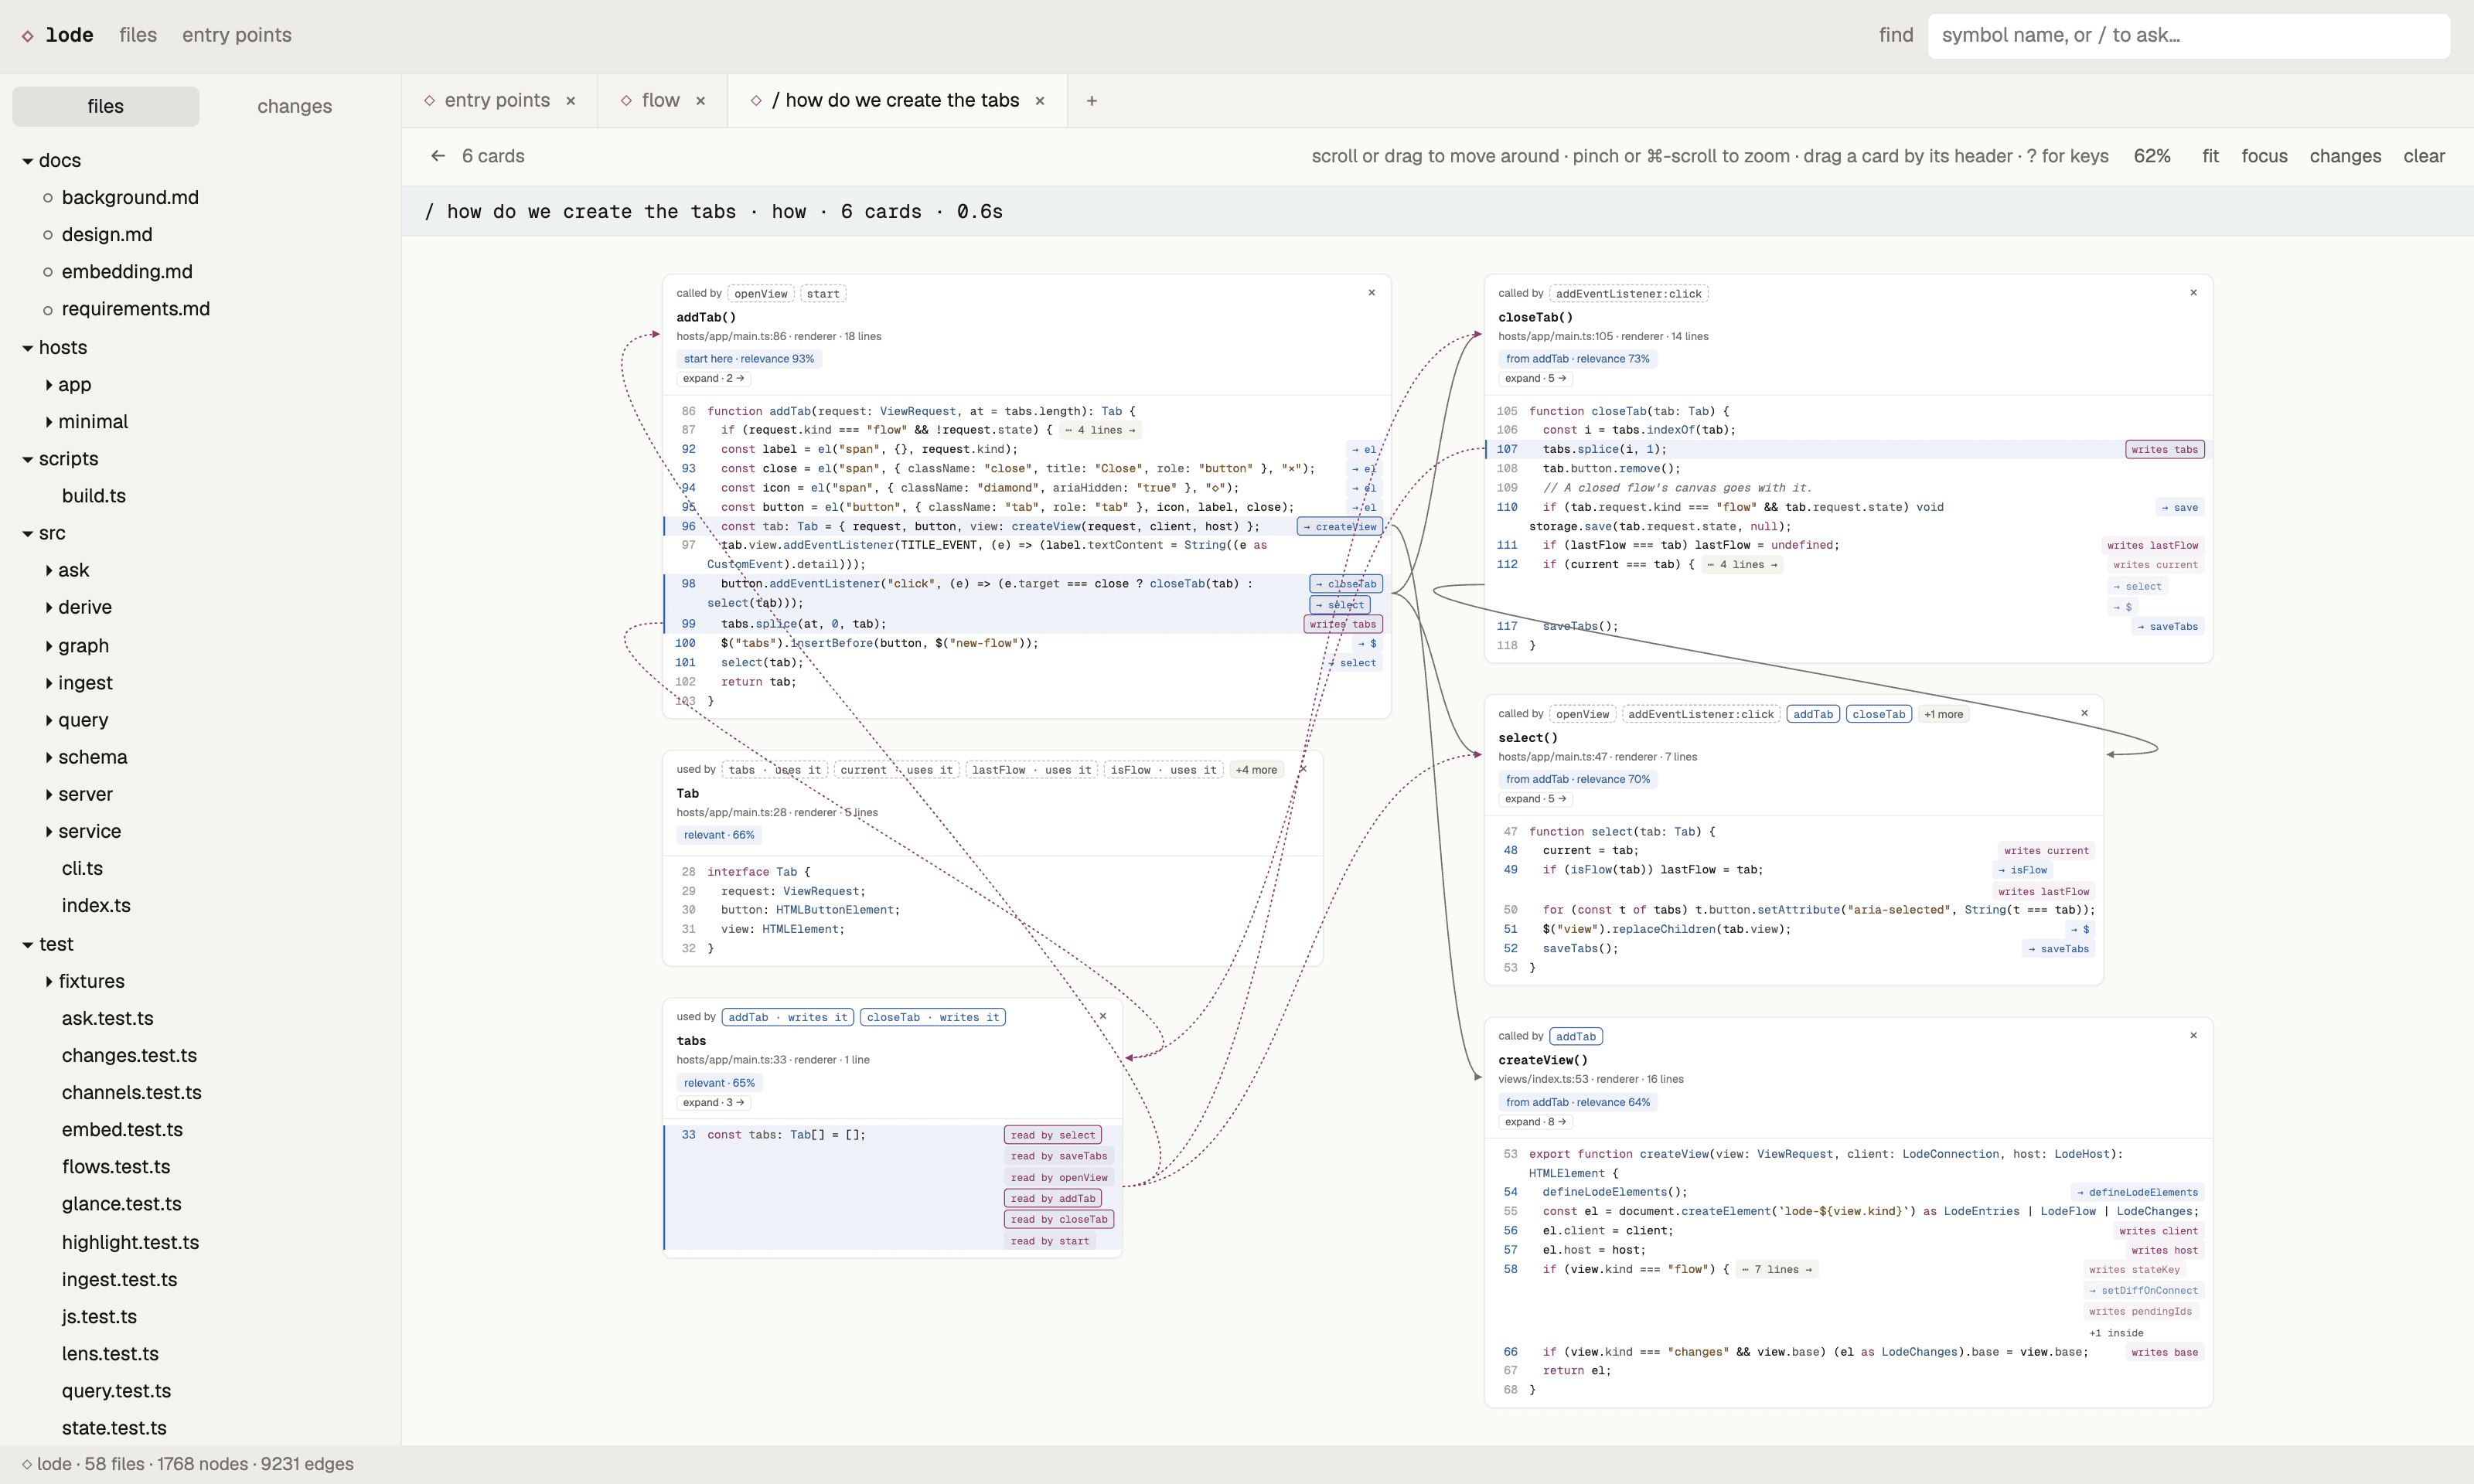
Task: Collapse the docs folder
Action: tap(52, 160)
